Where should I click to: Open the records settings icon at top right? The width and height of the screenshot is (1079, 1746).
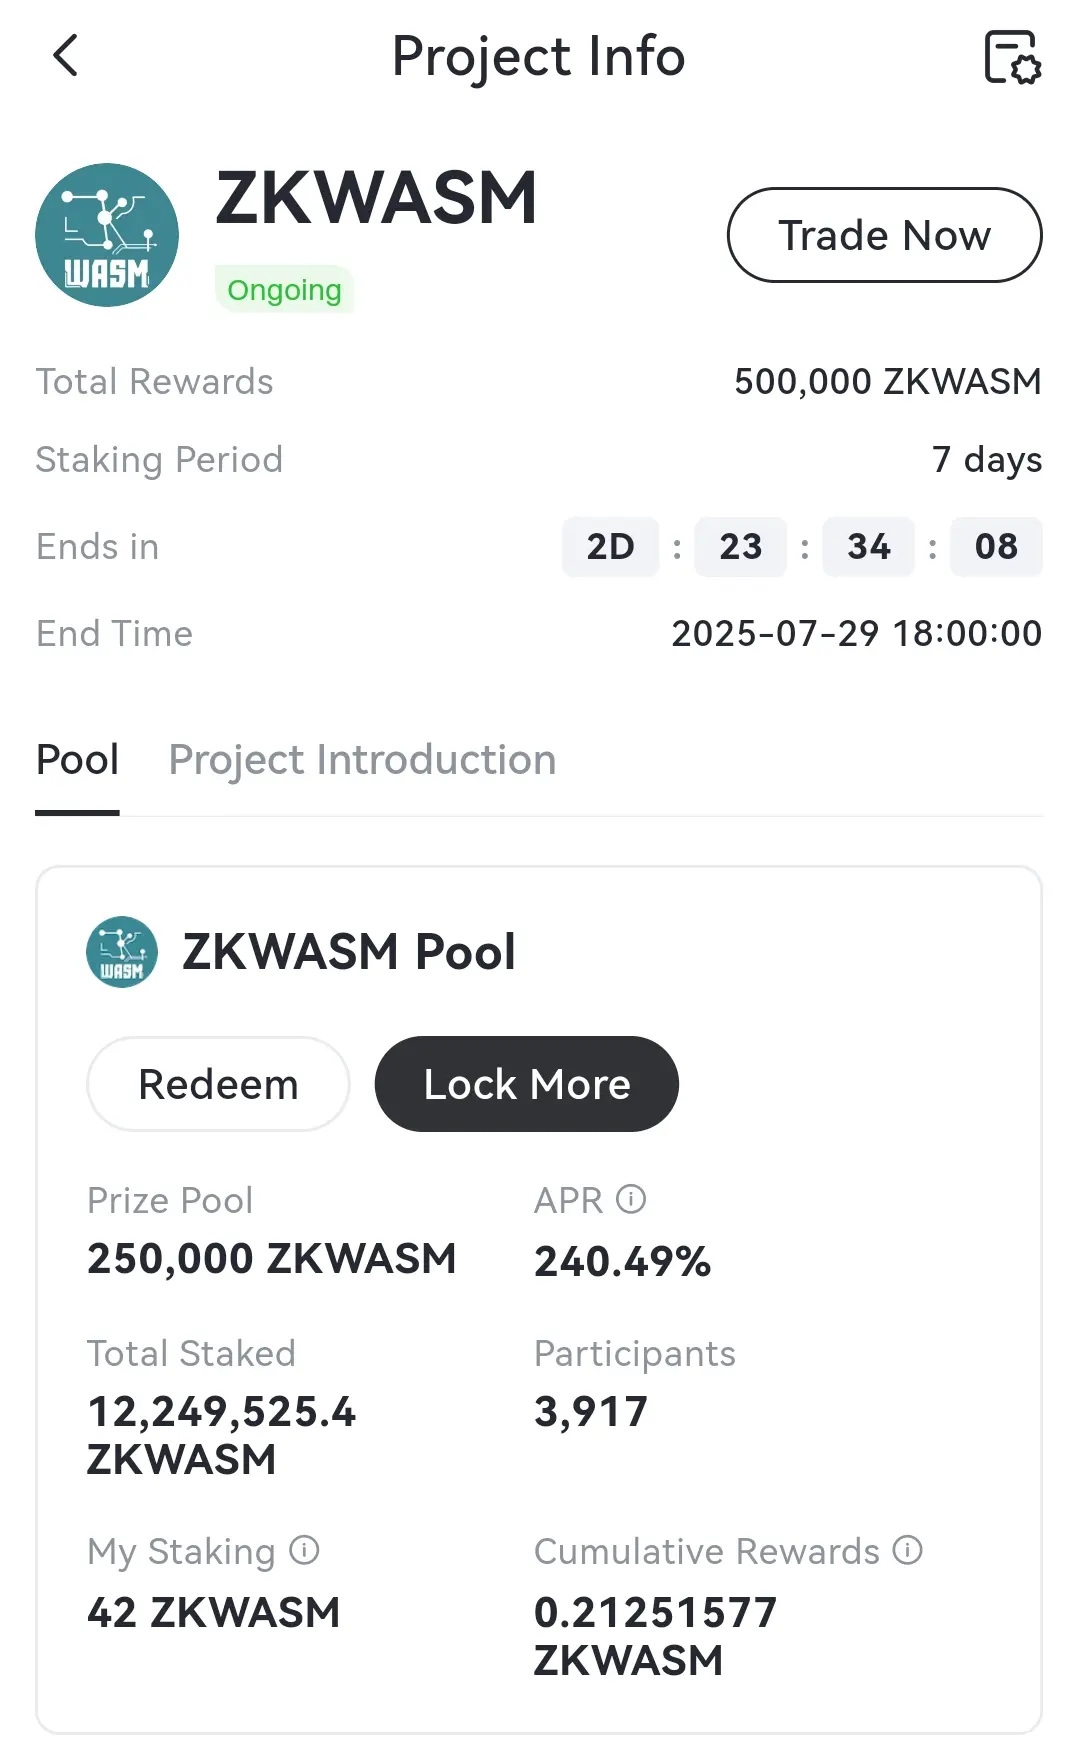click(x=1012, y=57)
